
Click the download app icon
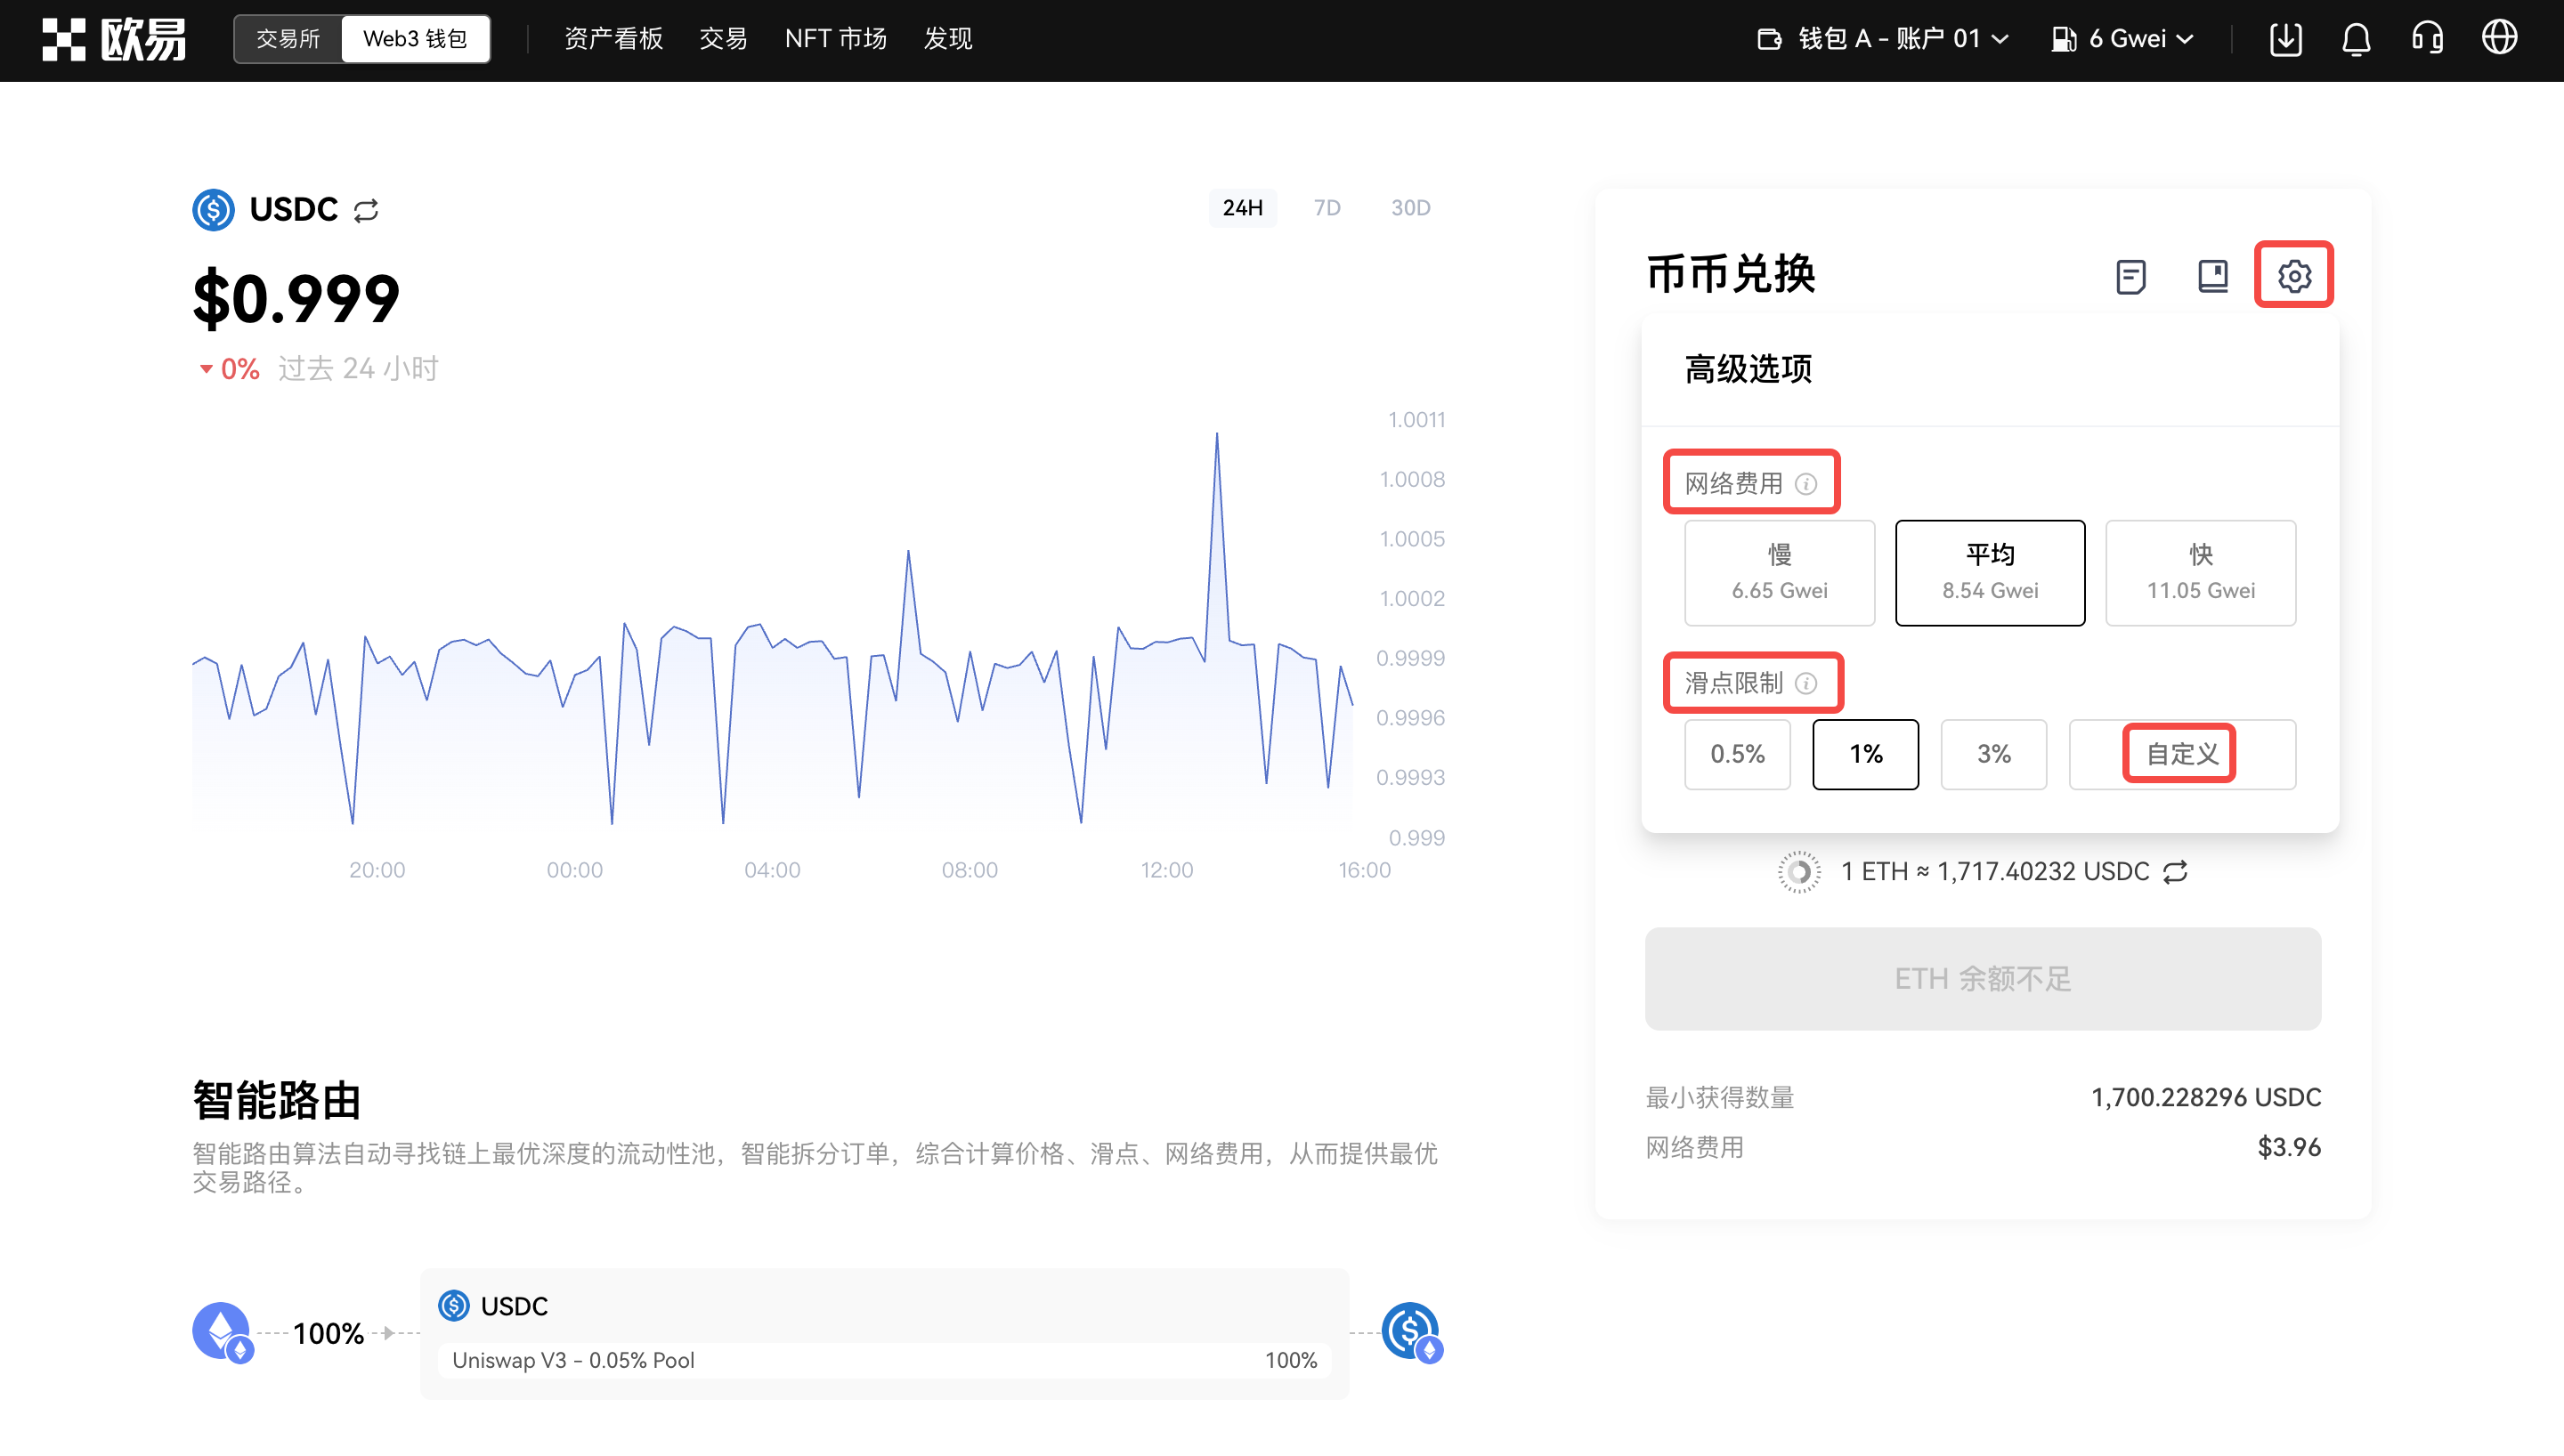pos(2285,39)
